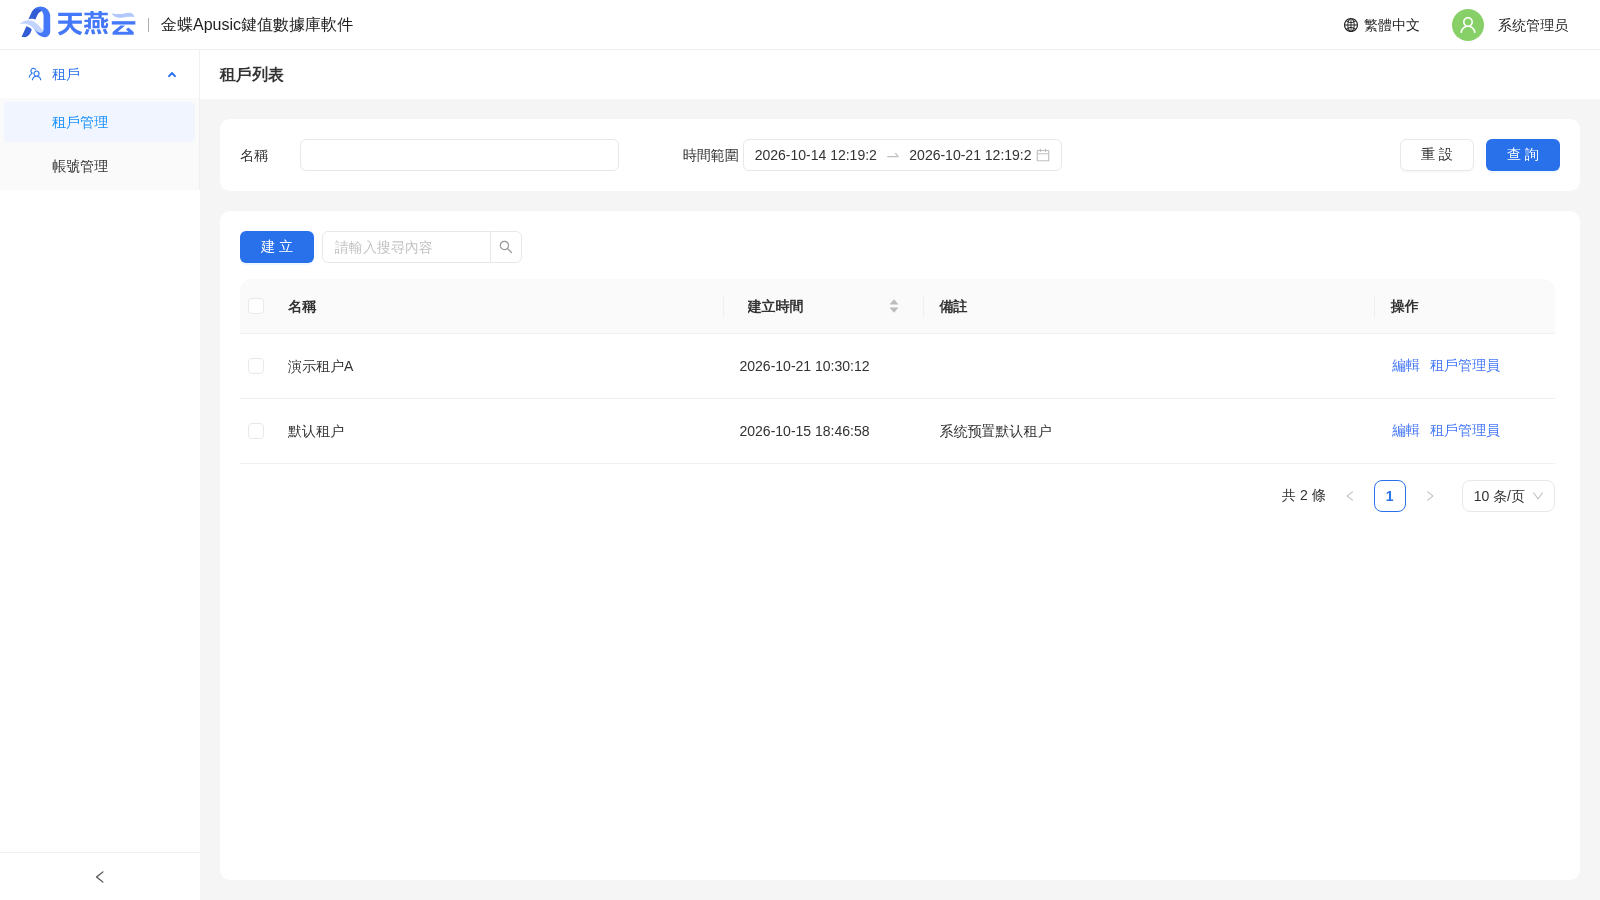Viewport: 1600px width, 900px height.
Task: Click the 重設 reset button
Action: pos(1437,155)
